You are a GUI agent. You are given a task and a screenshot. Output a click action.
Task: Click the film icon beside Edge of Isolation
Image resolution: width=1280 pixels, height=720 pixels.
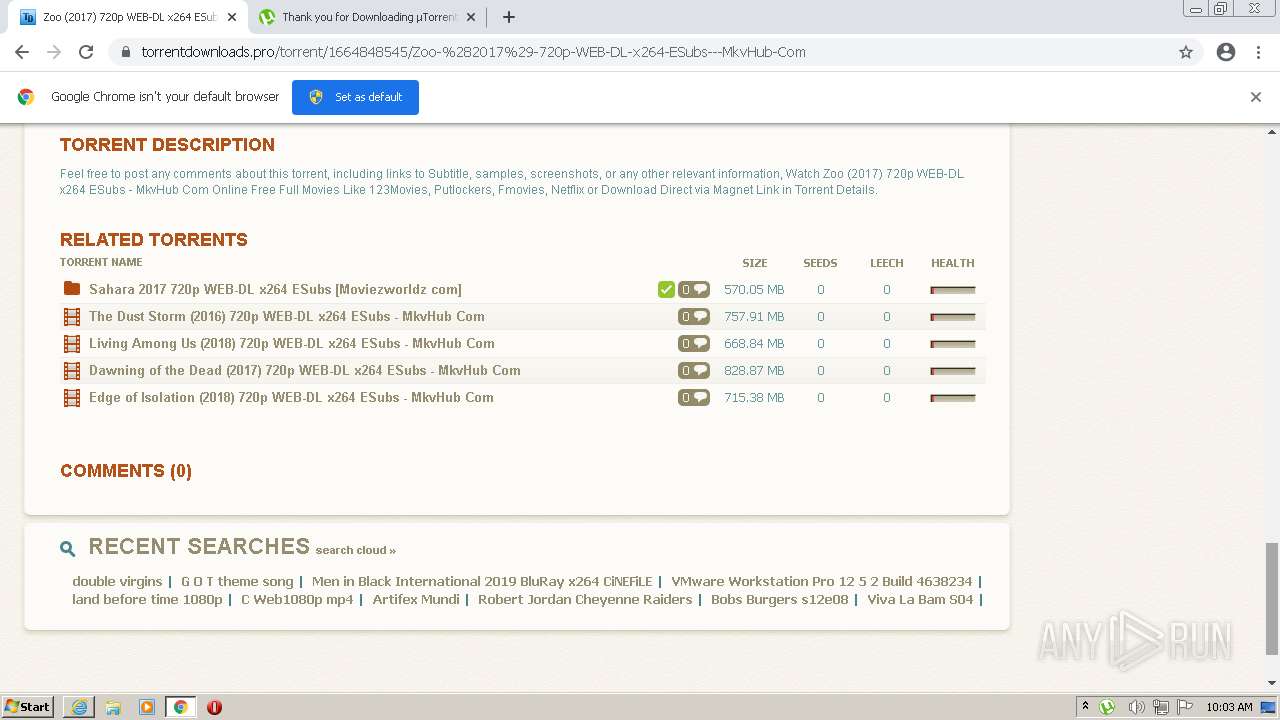tap(72, 397)
